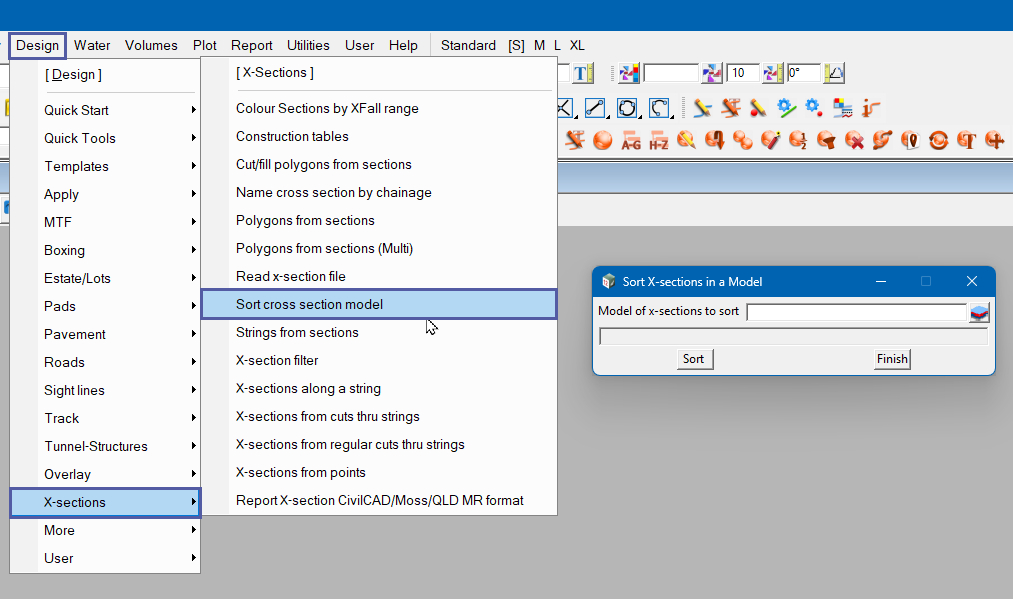
Task: Select the two-point line tool icon
Action: coord(596,107)
